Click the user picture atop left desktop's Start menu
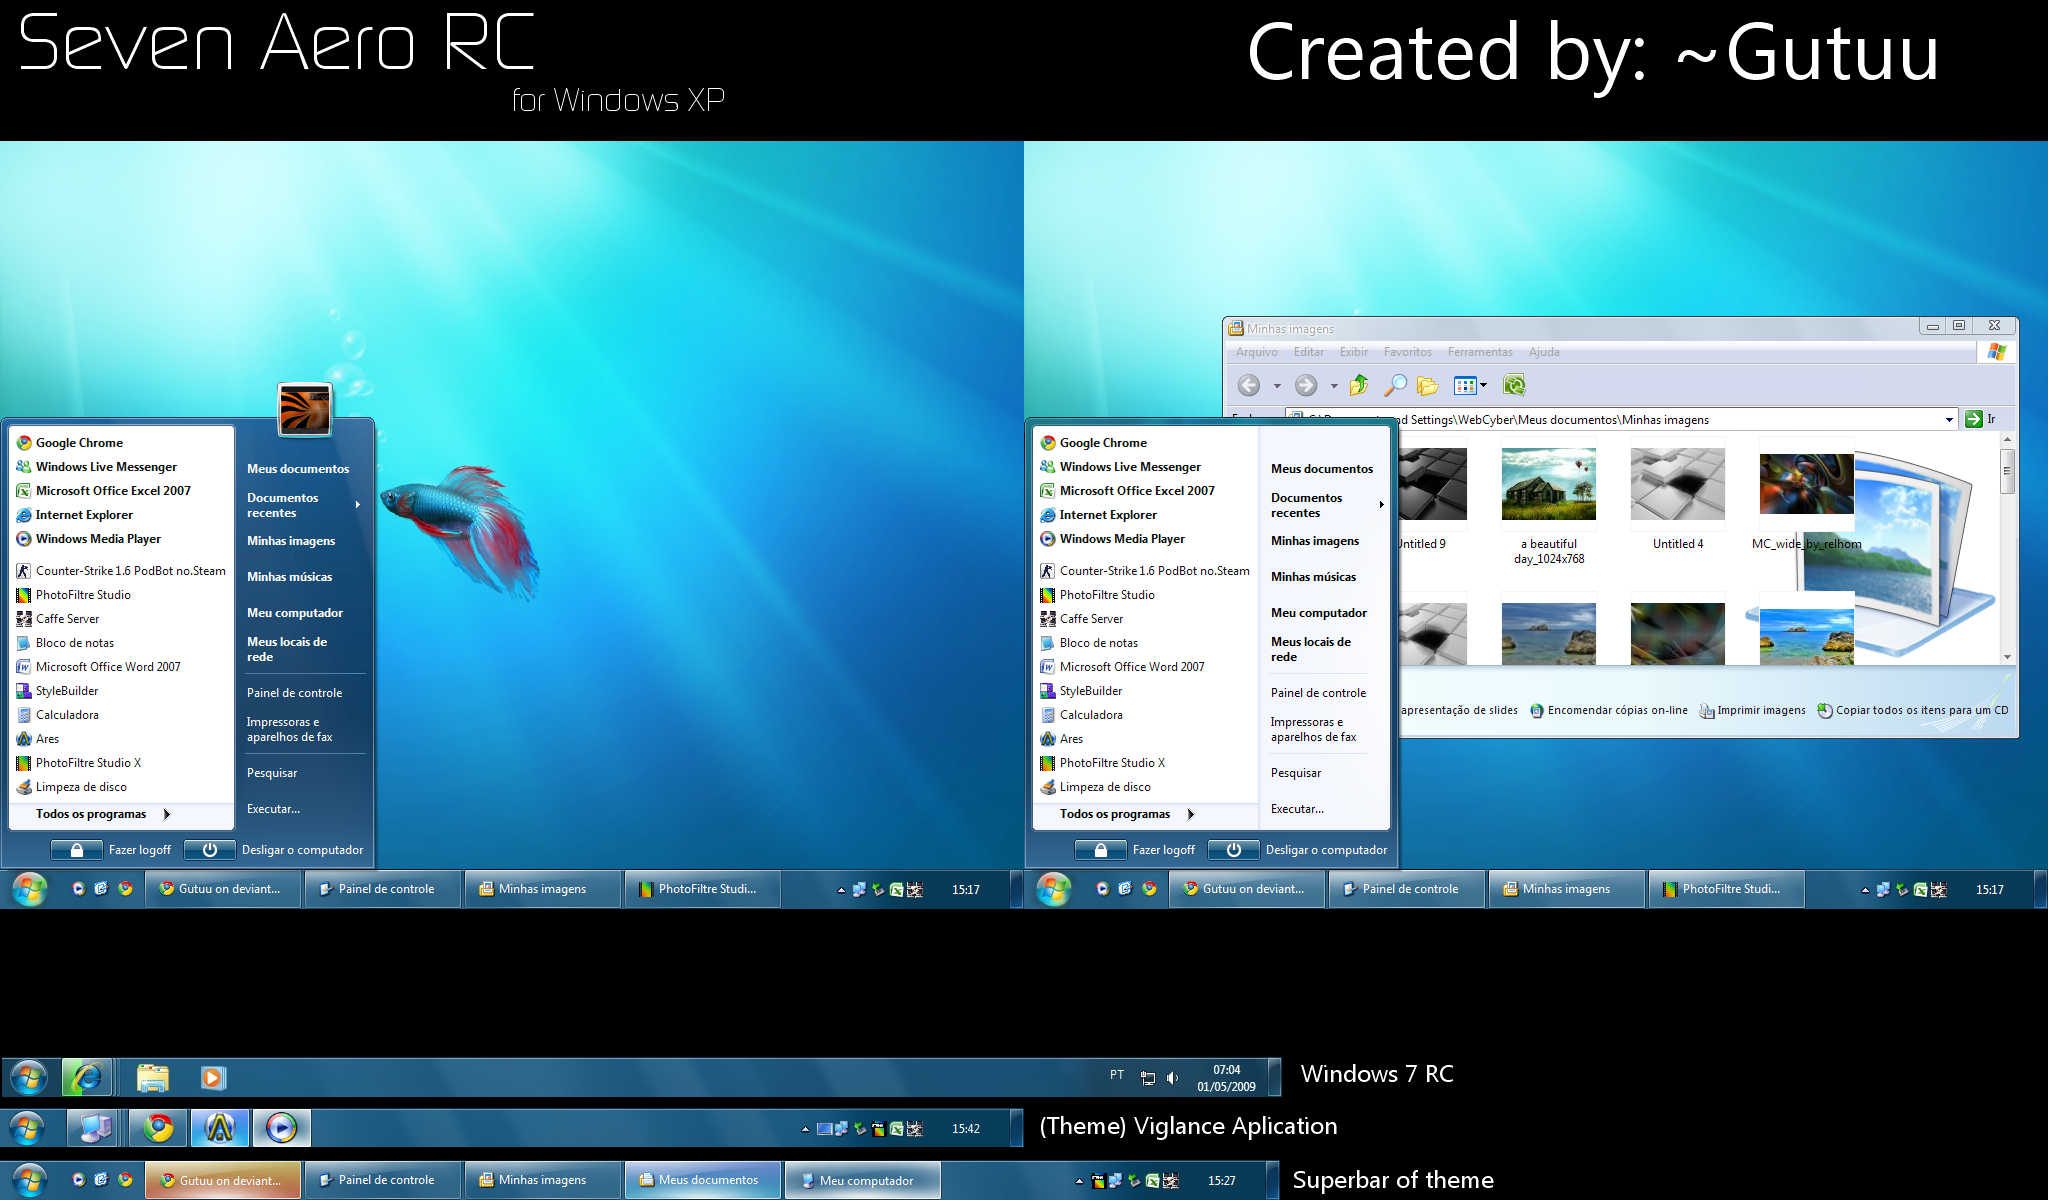This screenshot has width=2048, height=1200. coord(305,410)
